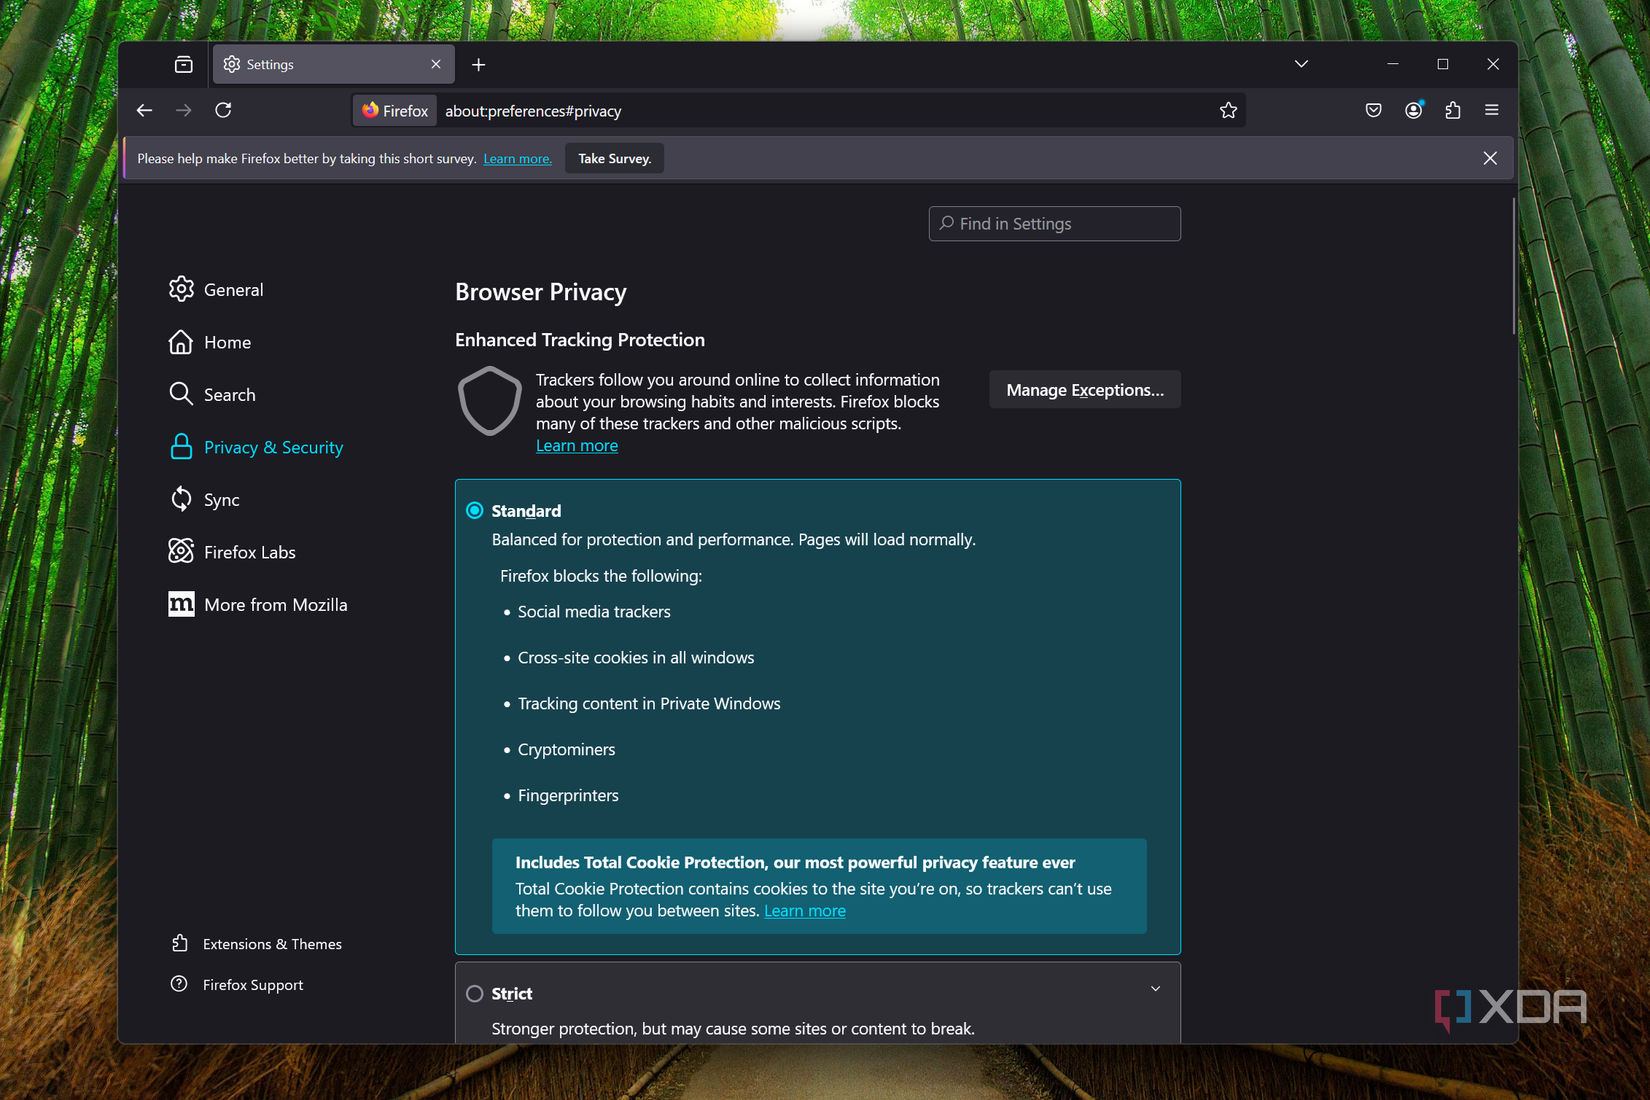Maximize the Firefox window
This screenshot has height=1100, width=1650.
[x=1442, y=64]
